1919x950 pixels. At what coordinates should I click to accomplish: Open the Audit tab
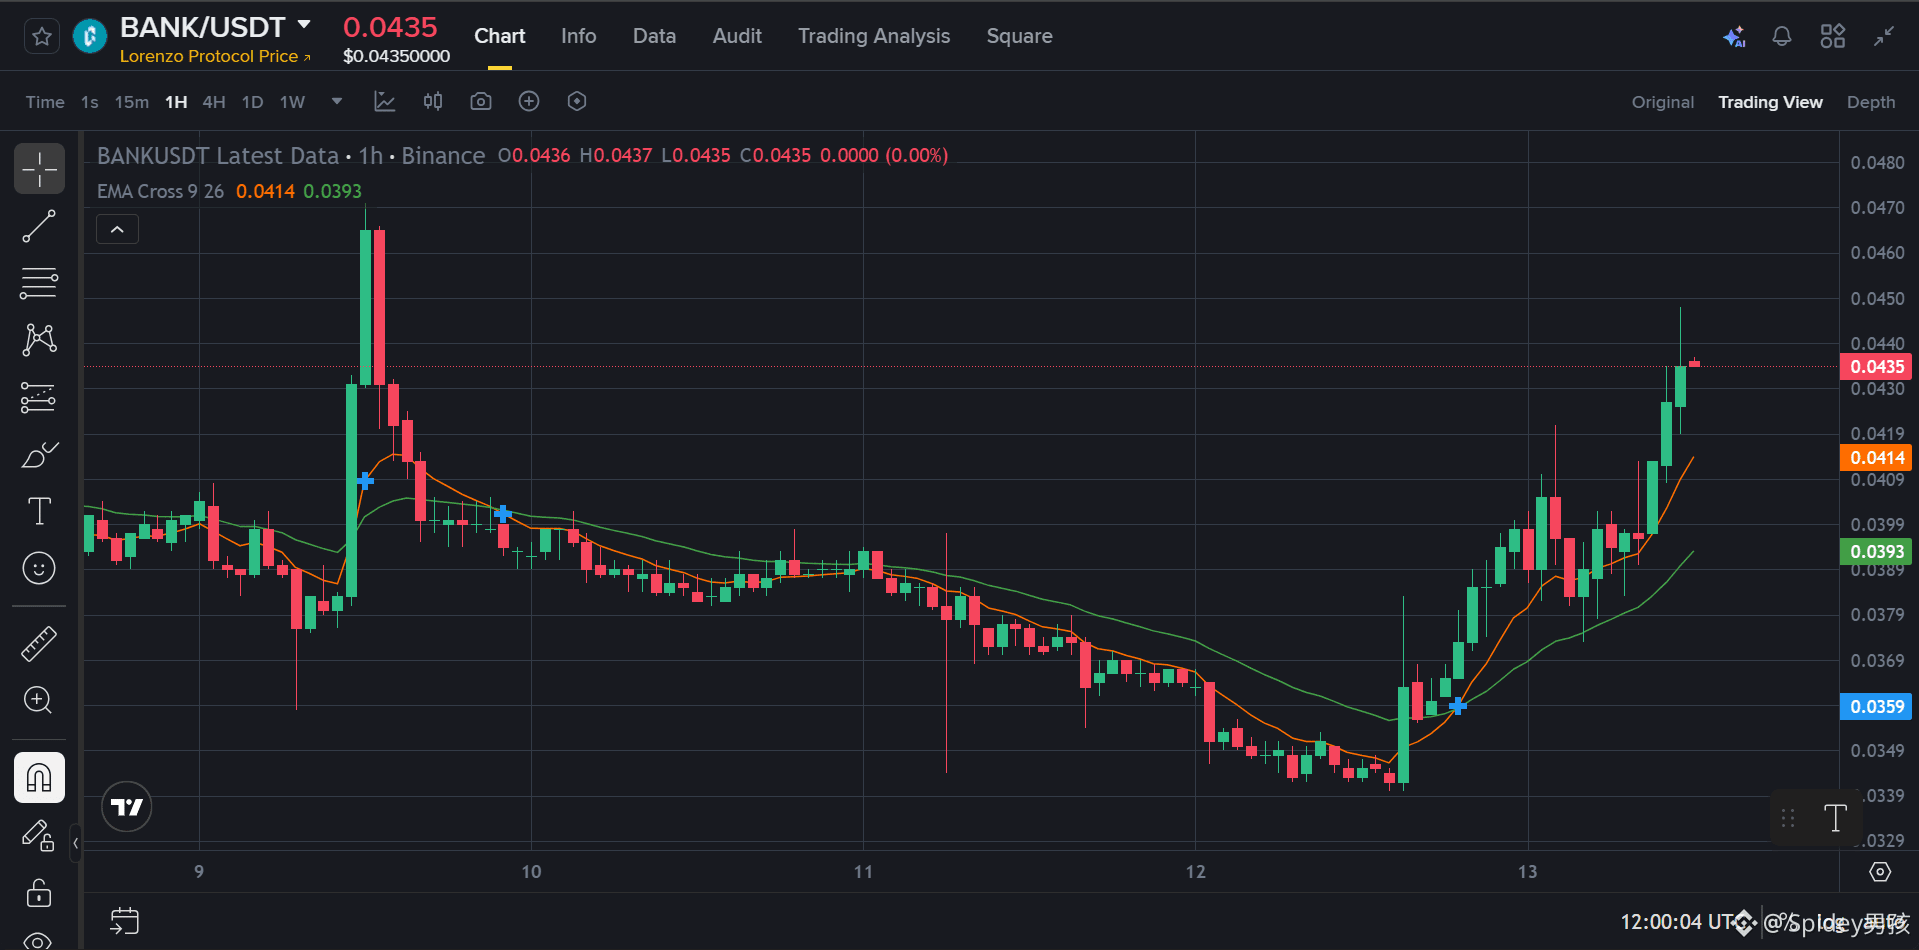(737, 36)
